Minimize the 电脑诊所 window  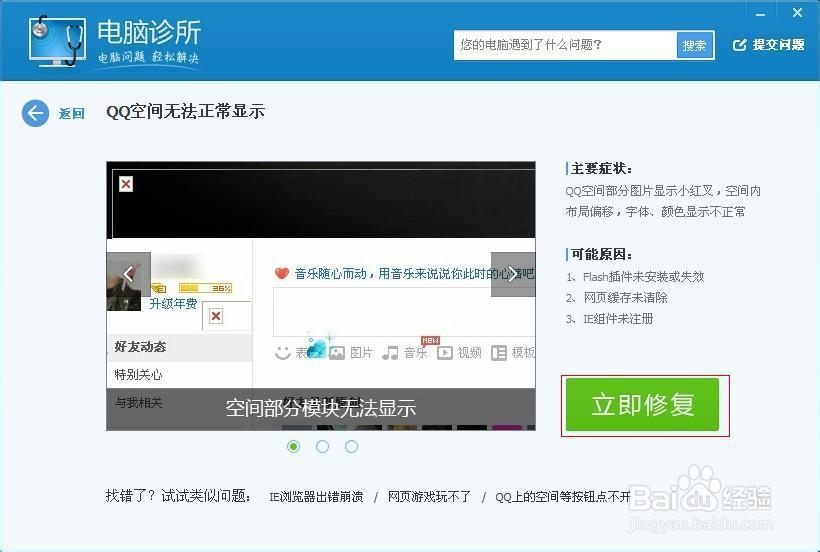click(x=761, y=14)
